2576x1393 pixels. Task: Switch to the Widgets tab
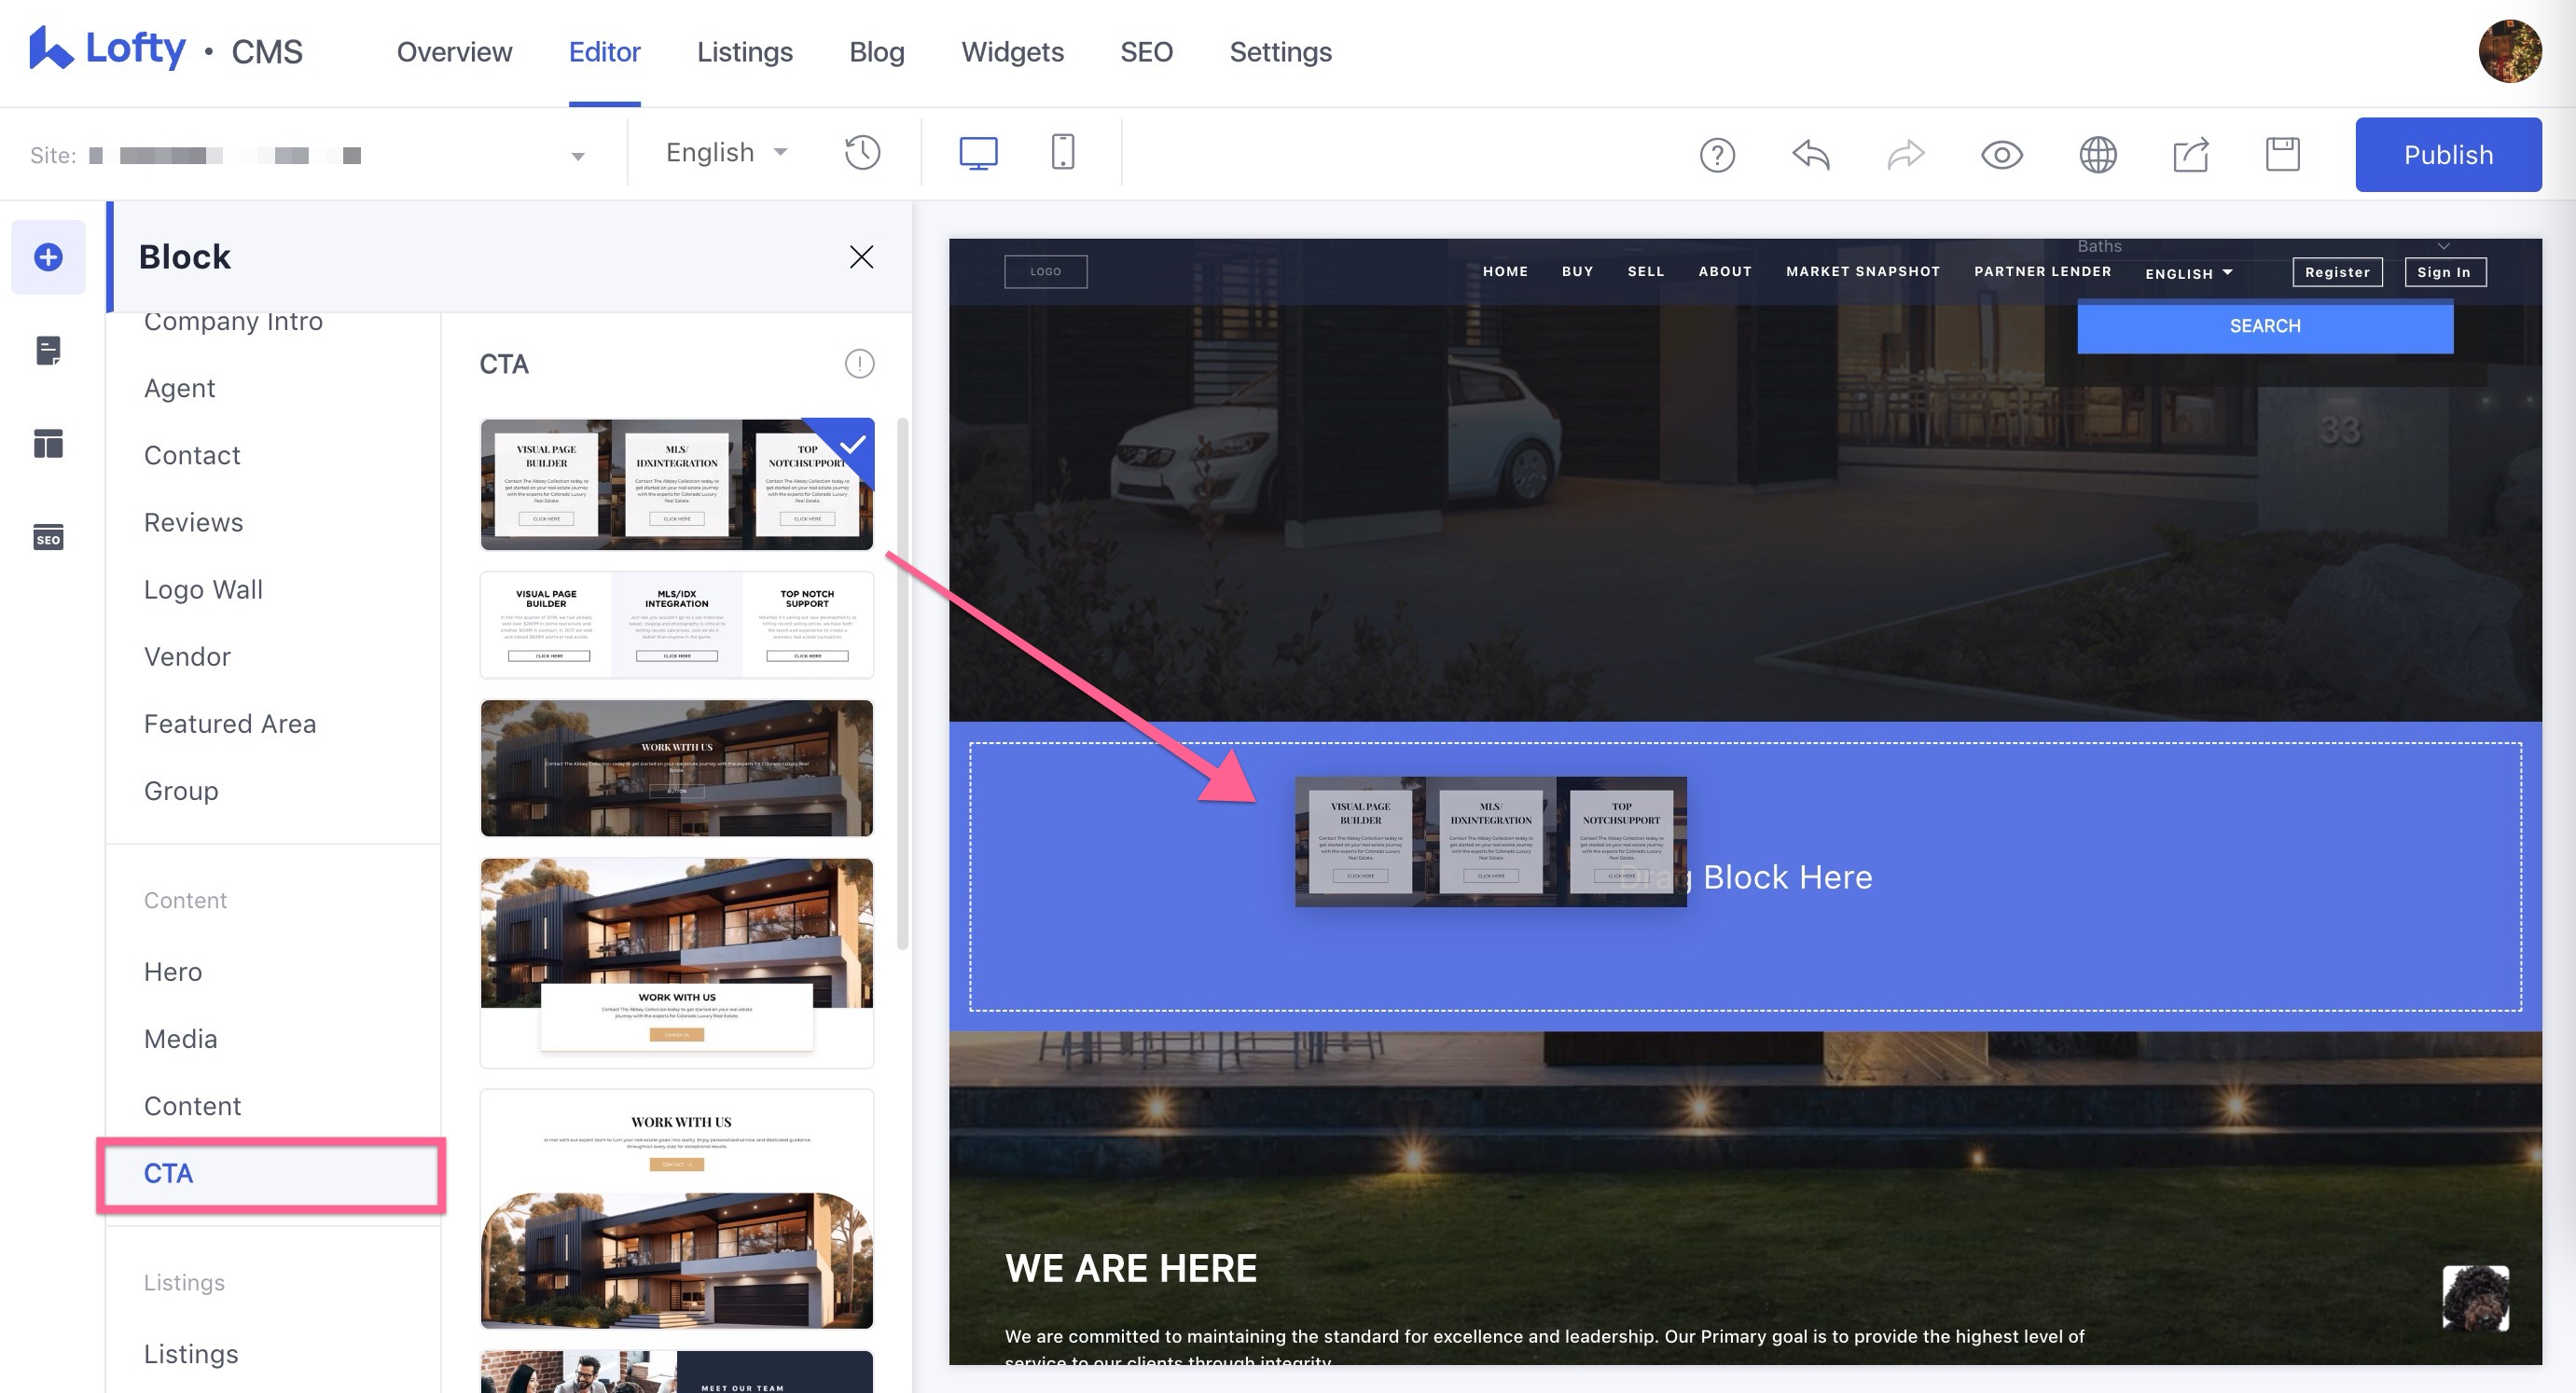(x=1012, y=52)
